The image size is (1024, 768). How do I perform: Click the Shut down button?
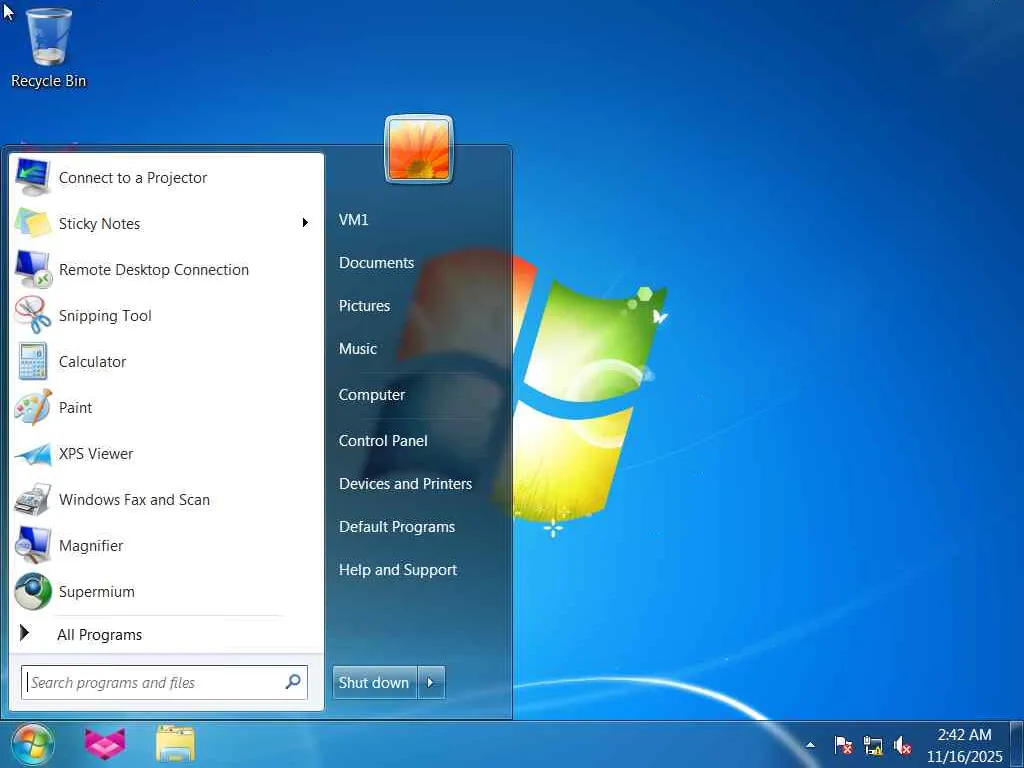(374, 682)
